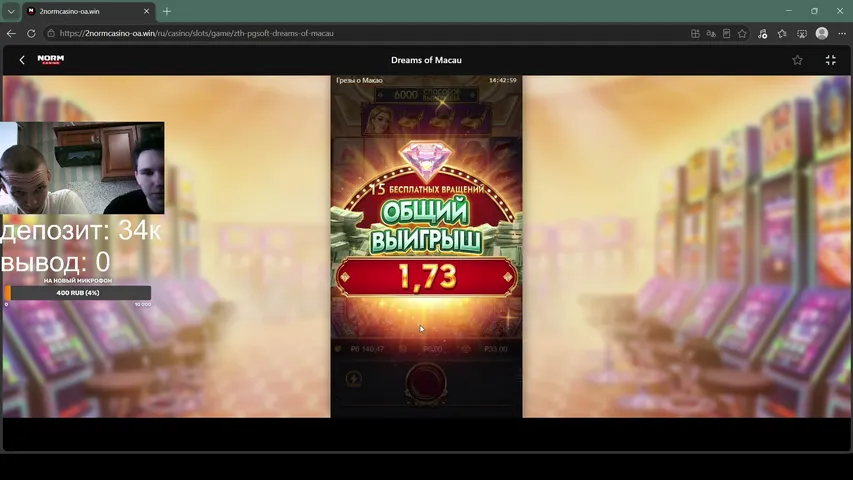Viewport: 853px width, 480px height.
Task: Click the game clock 14:42:59
Action: tap(502, 80)
